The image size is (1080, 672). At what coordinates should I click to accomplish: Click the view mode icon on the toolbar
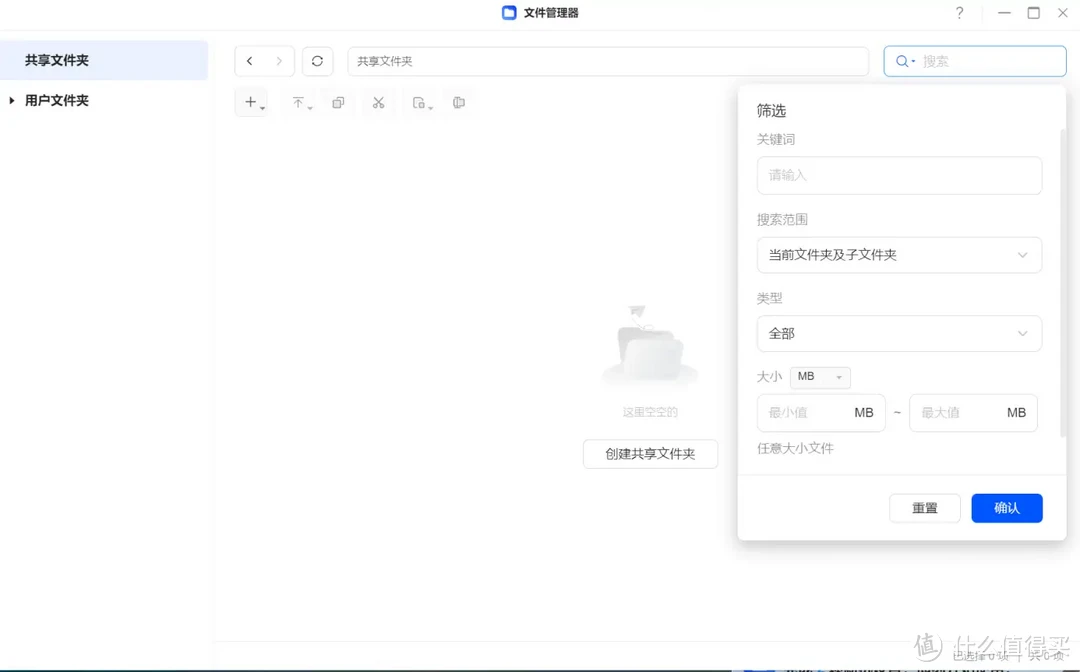click(x=458, y=101)
